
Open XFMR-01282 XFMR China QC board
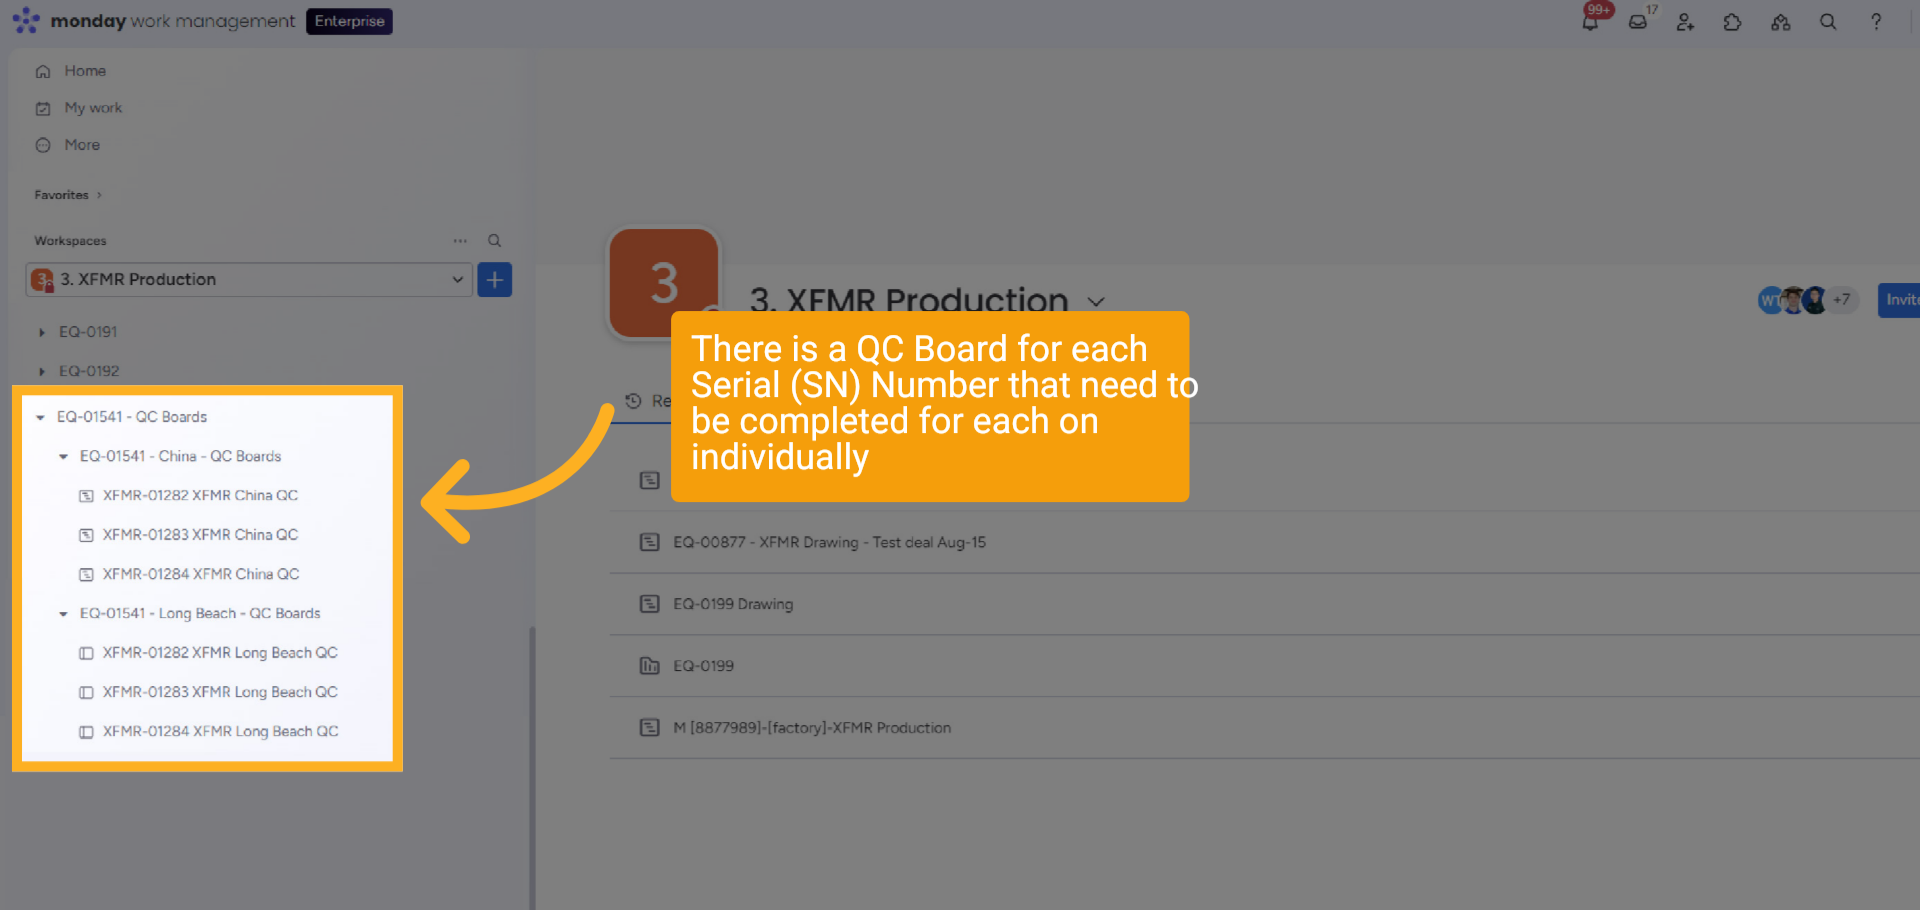tap(200, 496)
